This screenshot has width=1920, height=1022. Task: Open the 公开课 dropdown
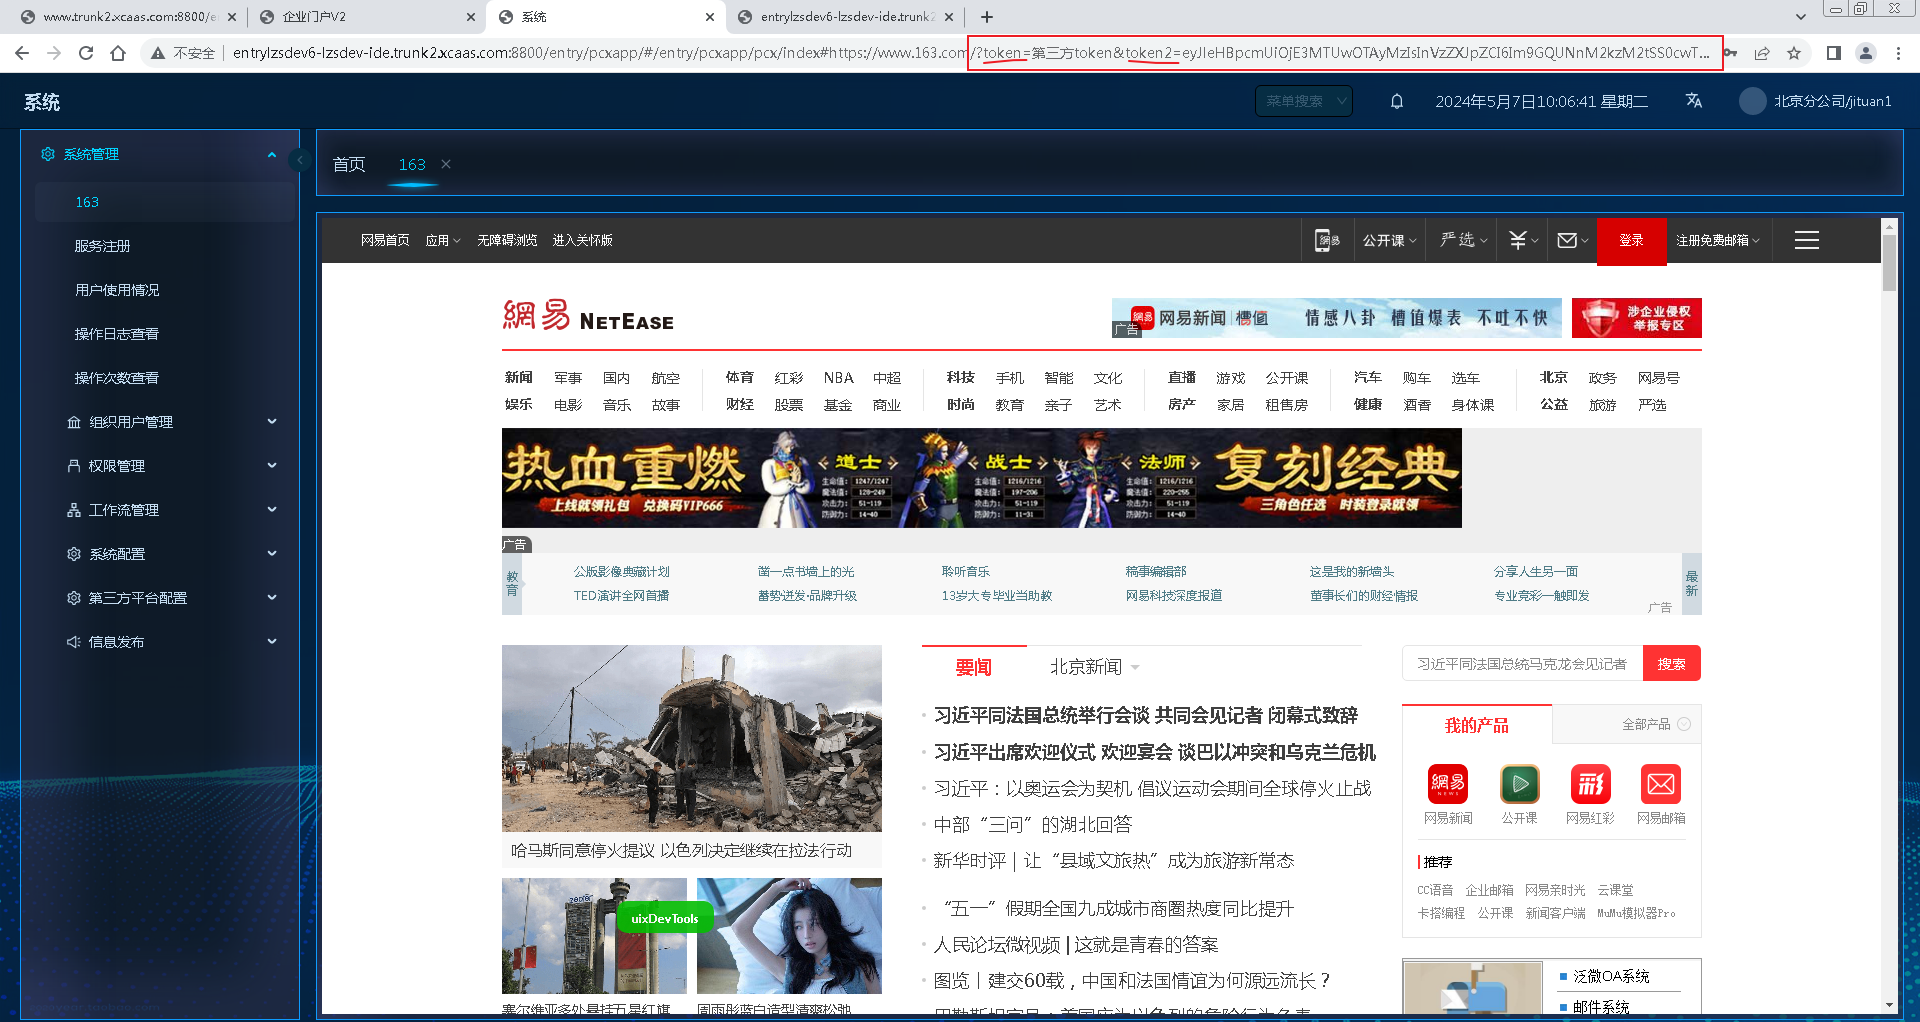pos(1389,240)
